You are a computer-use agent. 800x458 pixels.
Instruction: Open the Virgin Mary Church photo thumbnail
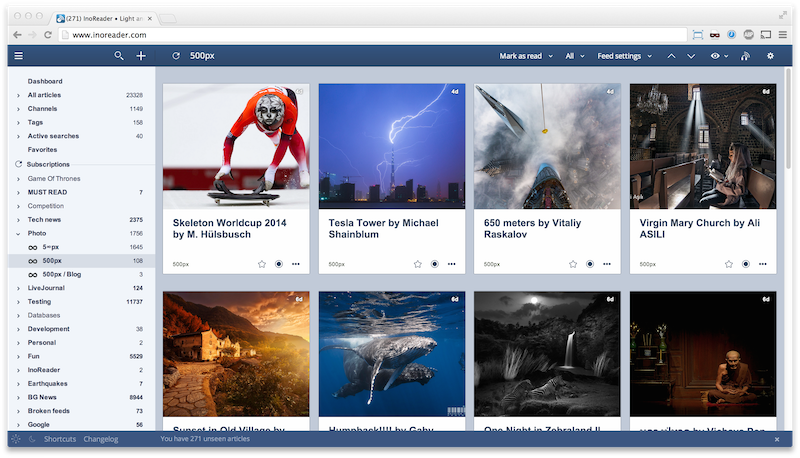[x=702, y=146]
